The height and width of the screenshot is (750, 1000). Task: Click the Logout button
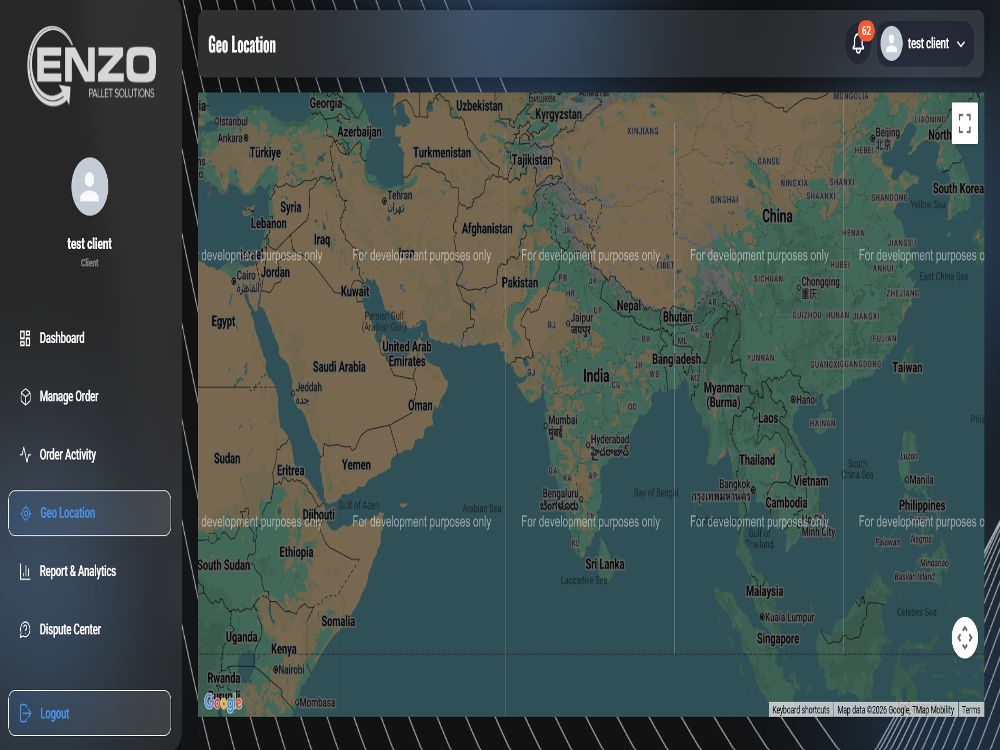click(x=89, y=713)
